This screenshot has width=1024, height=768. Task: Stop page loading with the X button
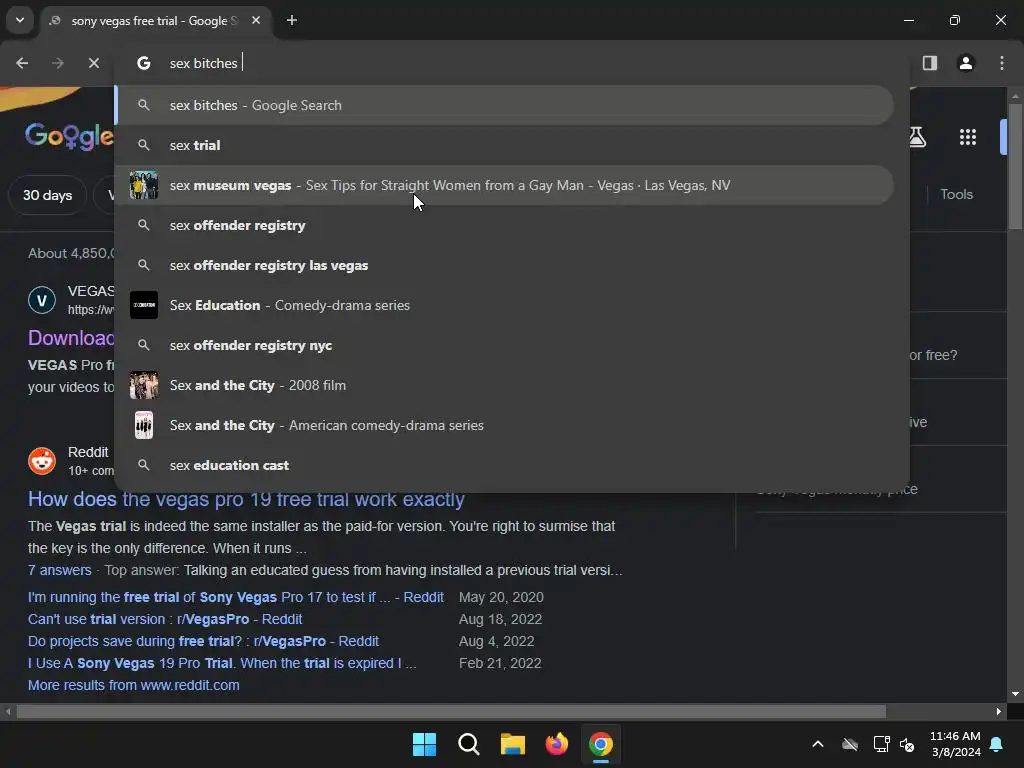[94, 63]
